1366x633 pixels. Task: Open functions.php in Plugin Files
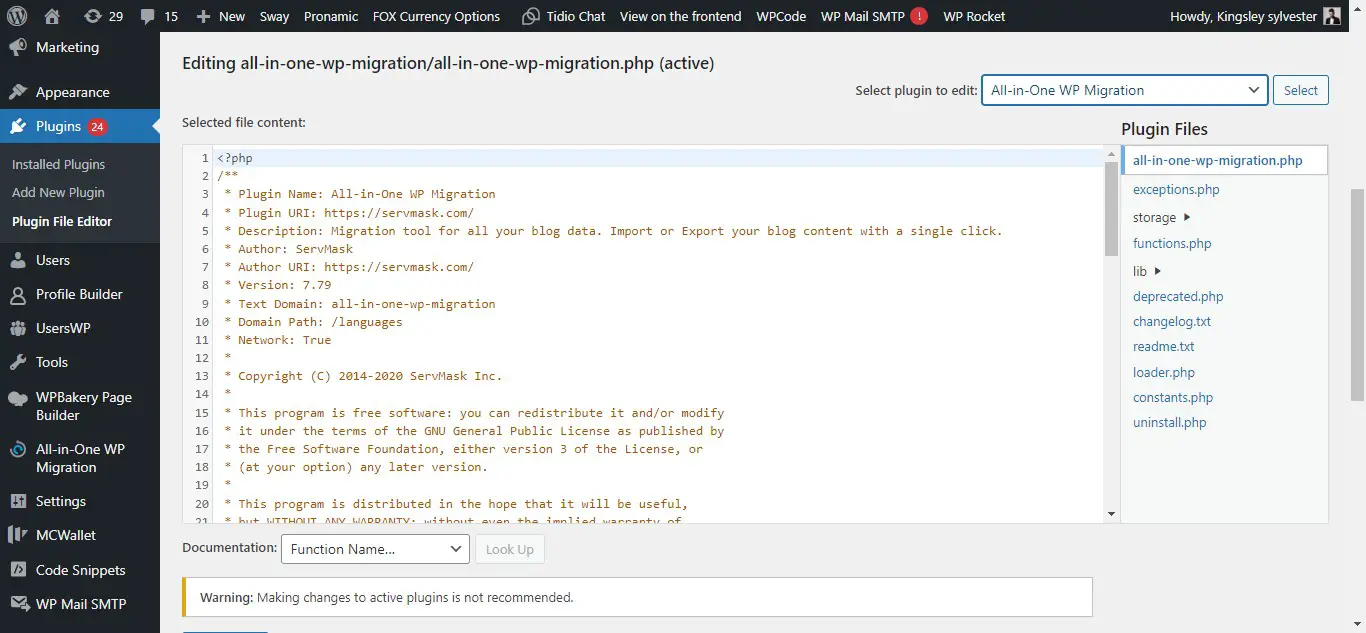click(1172, 243)
